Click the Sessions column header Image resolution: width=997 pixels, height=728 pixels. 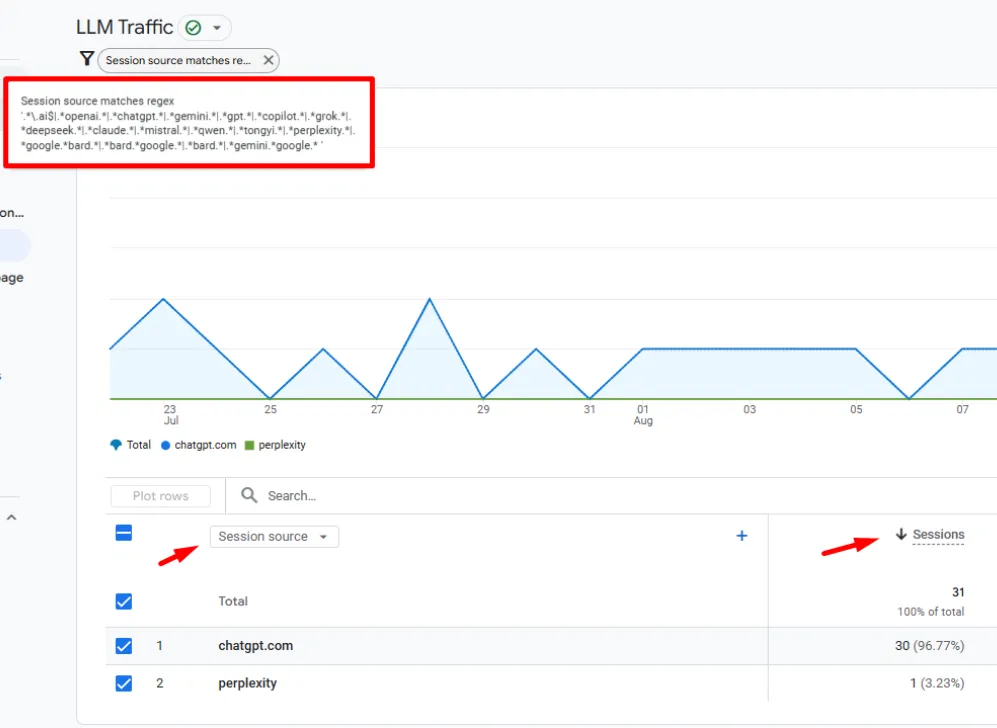[x=938, y=535]
